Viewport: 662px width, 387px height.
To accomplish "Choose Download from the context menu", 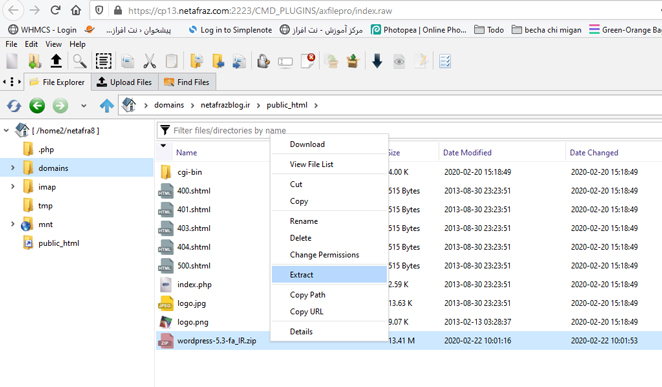I will point(329,144).
